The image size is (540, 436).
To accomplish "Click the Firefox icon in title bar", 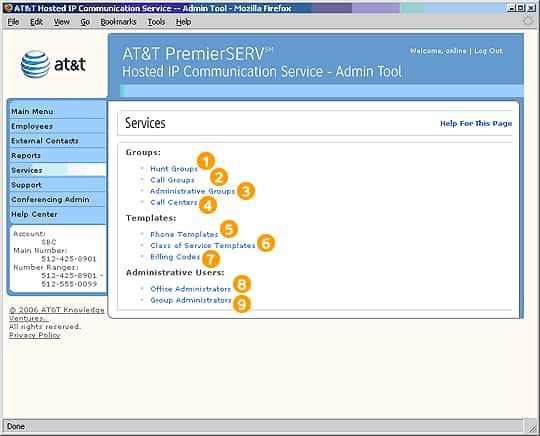I will coord(8,8).
